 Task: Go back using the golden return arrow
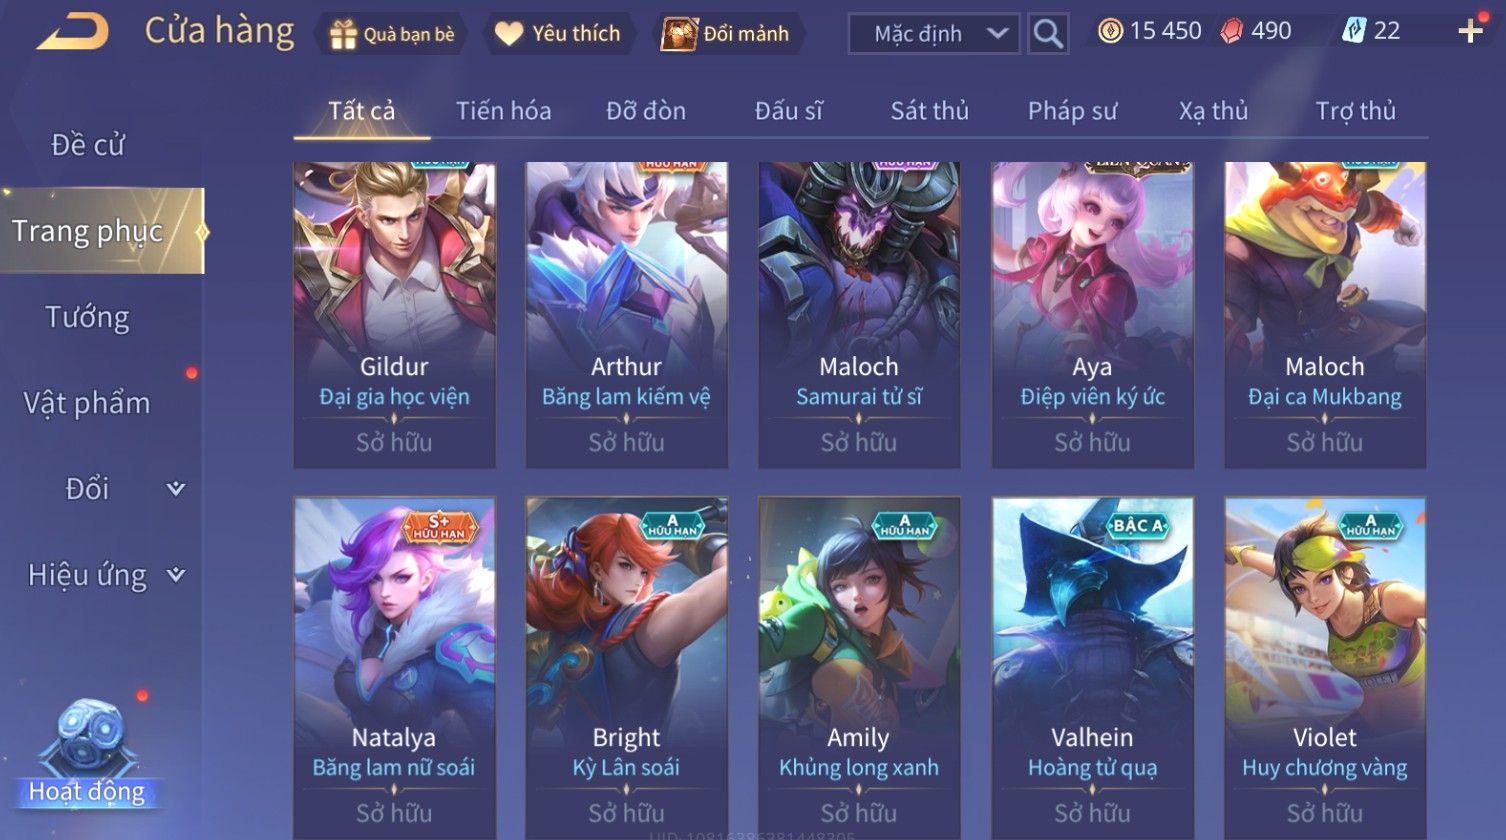click(x=73, y=31)
